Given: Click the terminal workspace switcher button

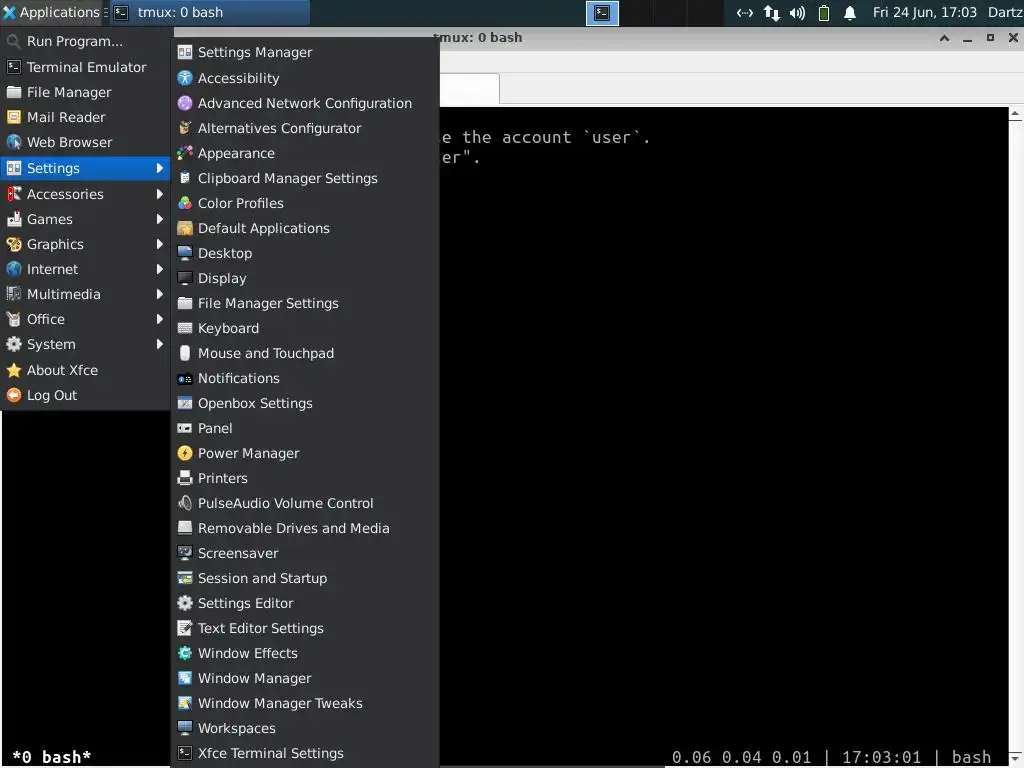Looking at the screenshot, I should (x=602, y=13).
